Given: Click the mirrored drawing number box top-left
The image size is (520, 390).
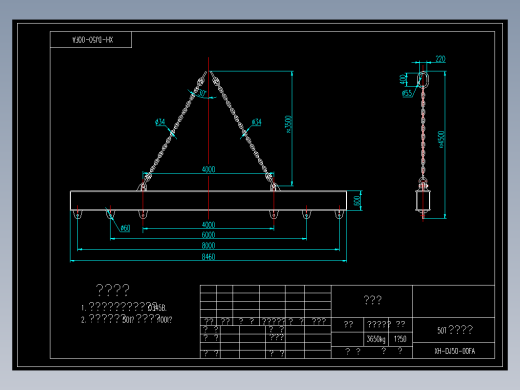Looking at the screenshot, I should point(91,40).
